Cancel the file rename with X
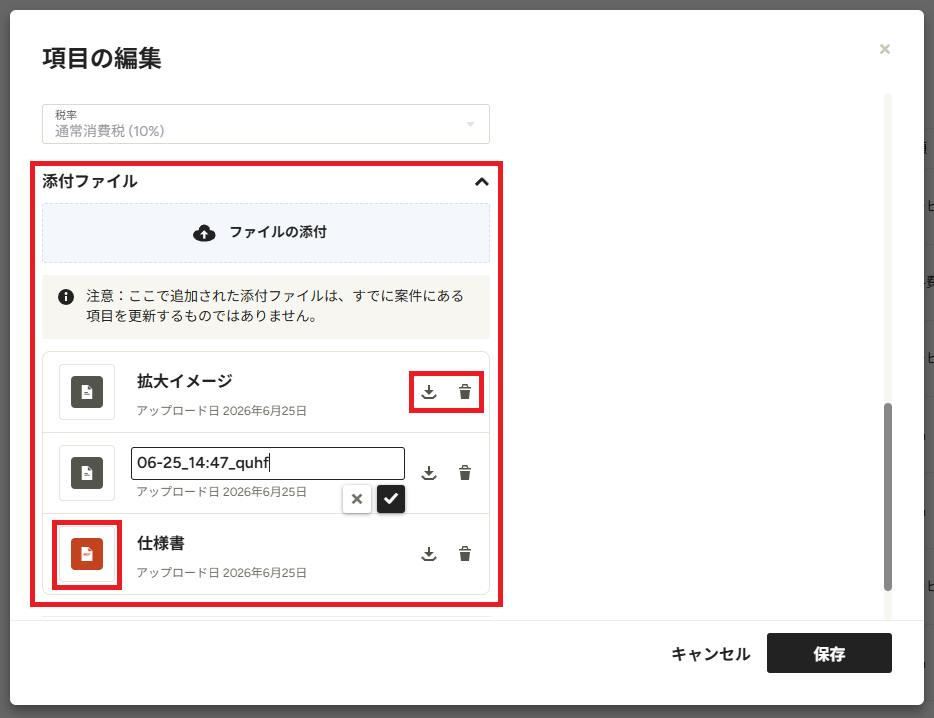This screenshot has height=718, width=934. (357, 499)
